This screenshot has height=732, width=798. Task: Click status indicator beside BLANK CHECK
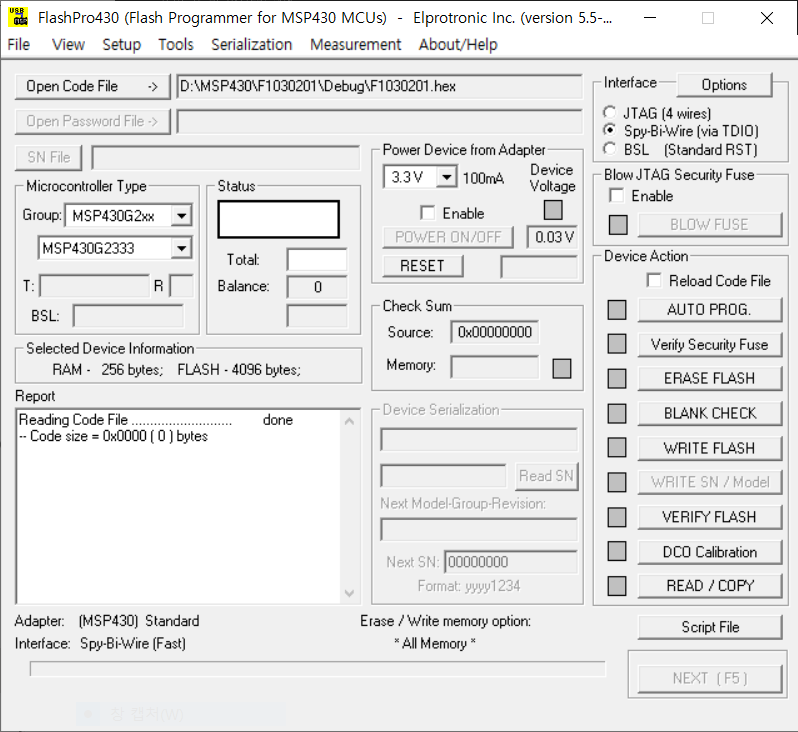(x=617, y=413)
